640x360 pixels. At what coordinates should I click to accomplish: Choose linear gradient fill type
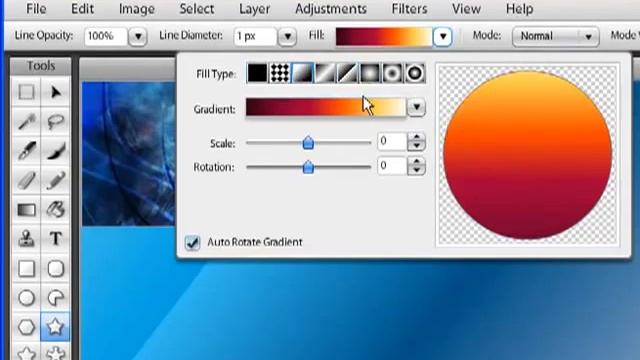tap(302, 73)
